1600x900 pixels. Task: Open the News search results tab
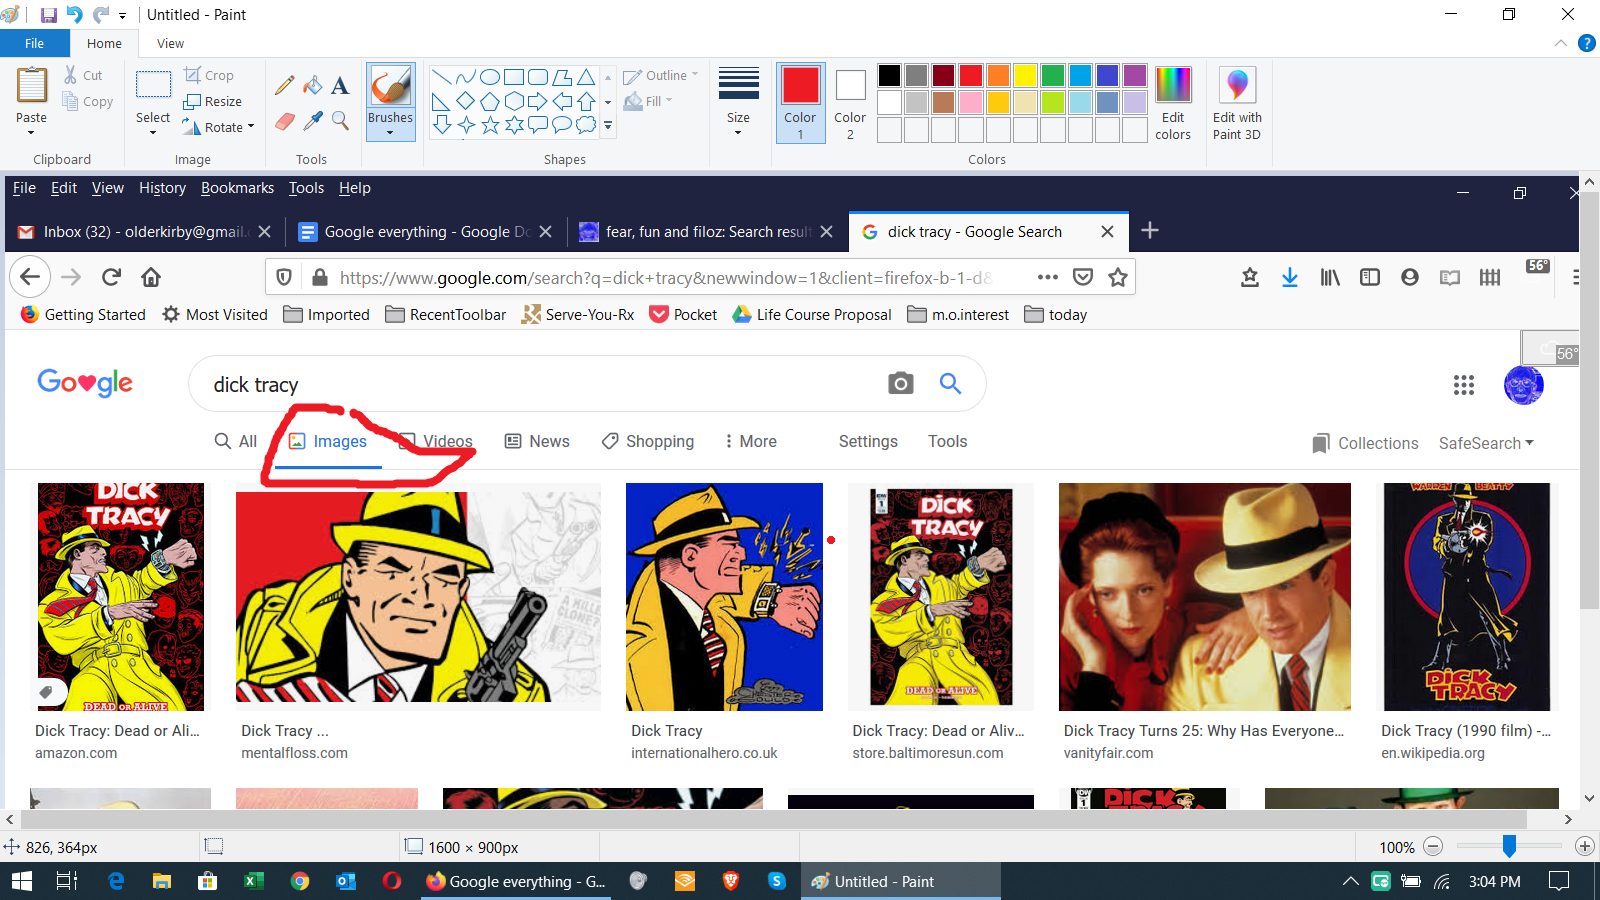(x=537, y=441)
